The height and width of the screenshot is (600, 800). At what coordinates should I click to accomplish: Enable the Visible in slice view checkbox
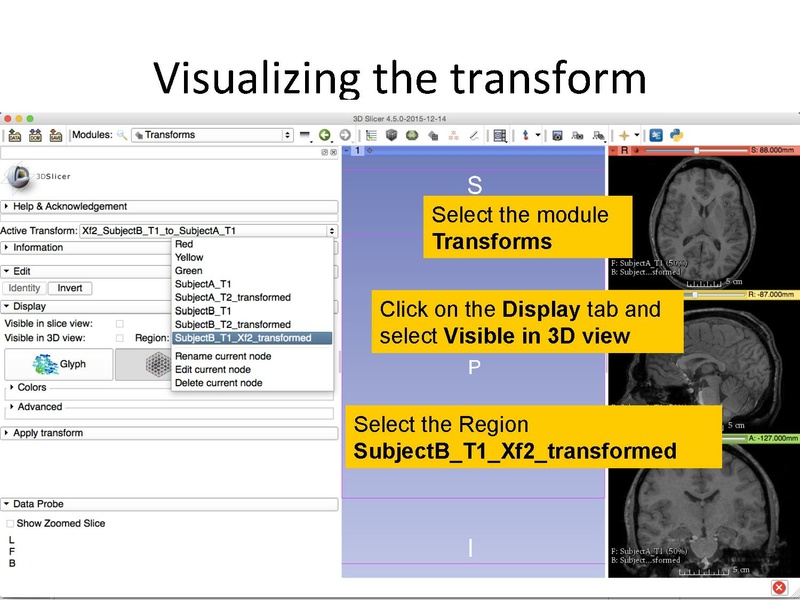118,323
